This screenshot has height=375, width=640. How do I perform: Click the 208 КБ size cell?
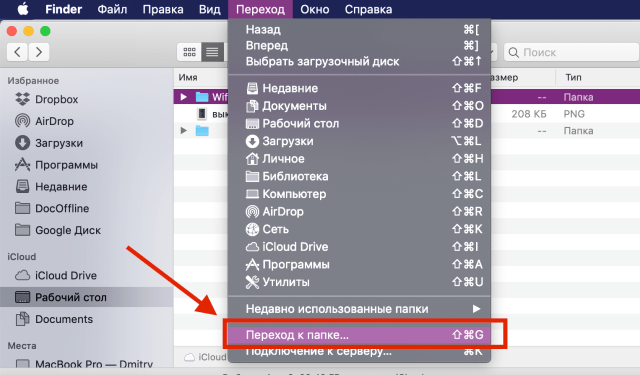(529, 114)
